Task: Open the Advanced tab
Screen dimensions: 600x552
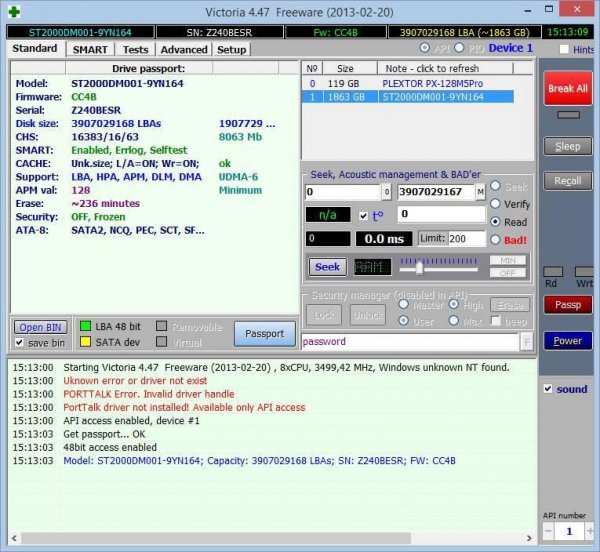Action: coord(184,50)
